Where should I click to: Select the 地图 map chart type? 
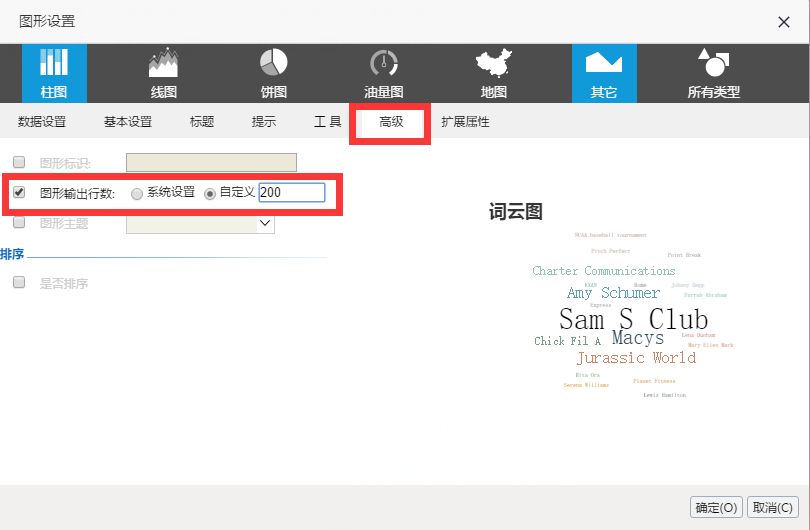click(494, 73)
